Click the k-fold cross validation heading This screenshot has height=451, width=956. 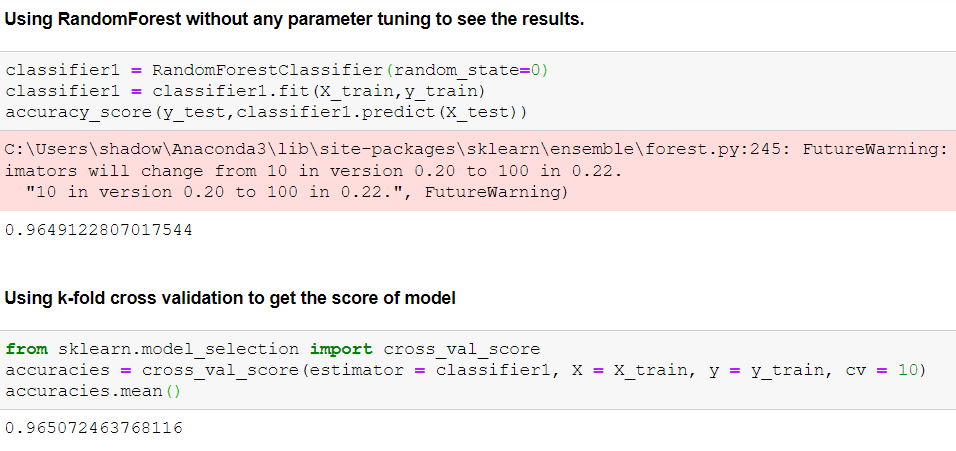231,298
